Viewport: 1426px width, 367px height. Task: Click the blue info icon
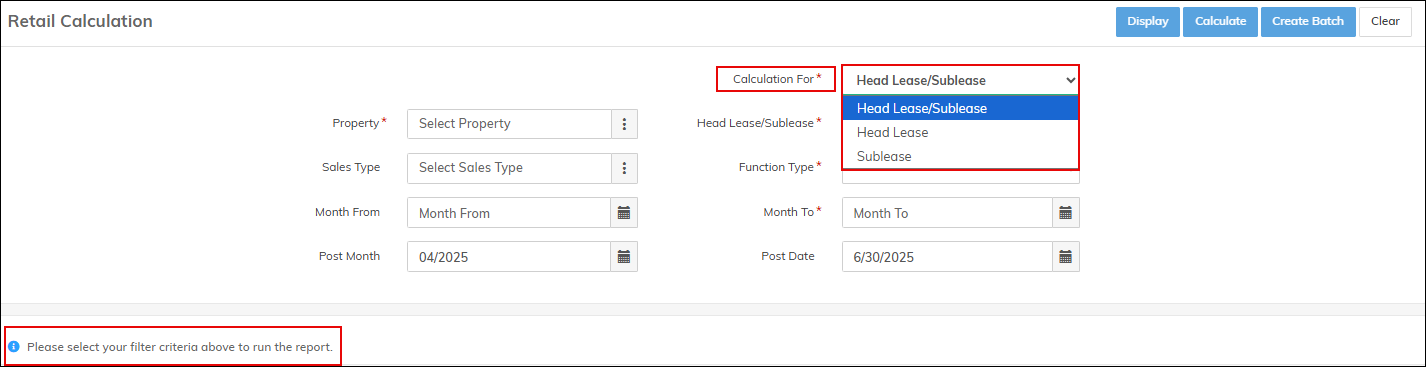click(14, 347)
